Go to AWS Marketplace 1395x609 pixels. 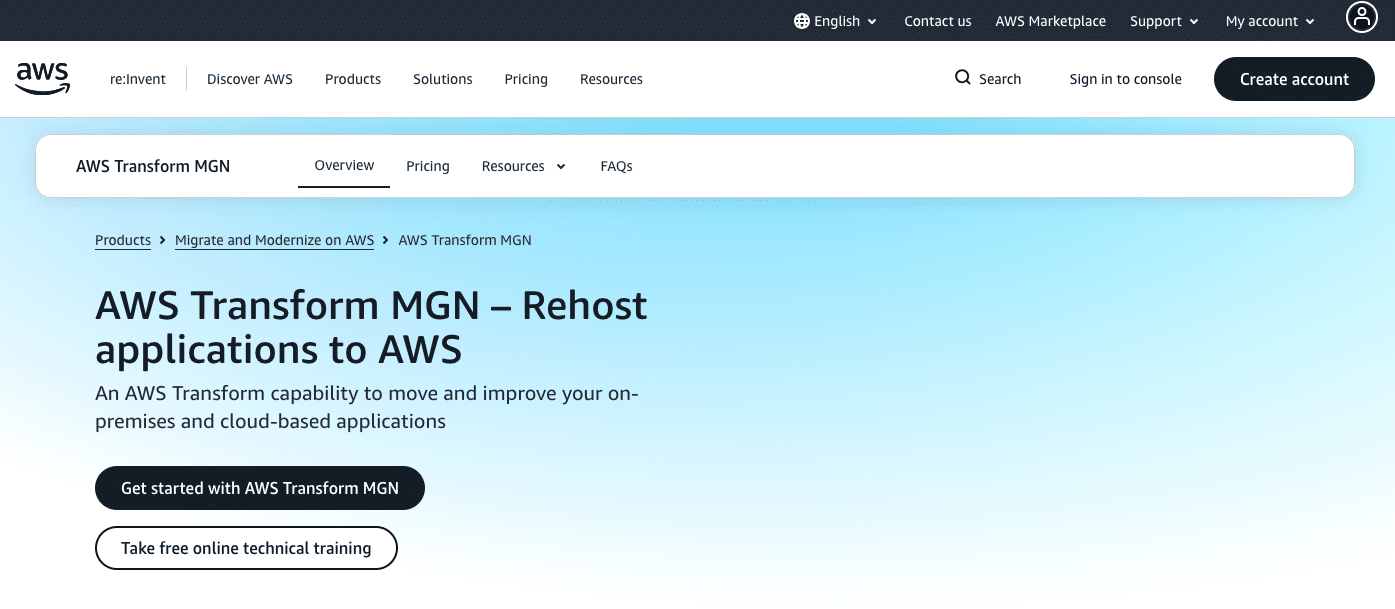(x=1051, y=21)
